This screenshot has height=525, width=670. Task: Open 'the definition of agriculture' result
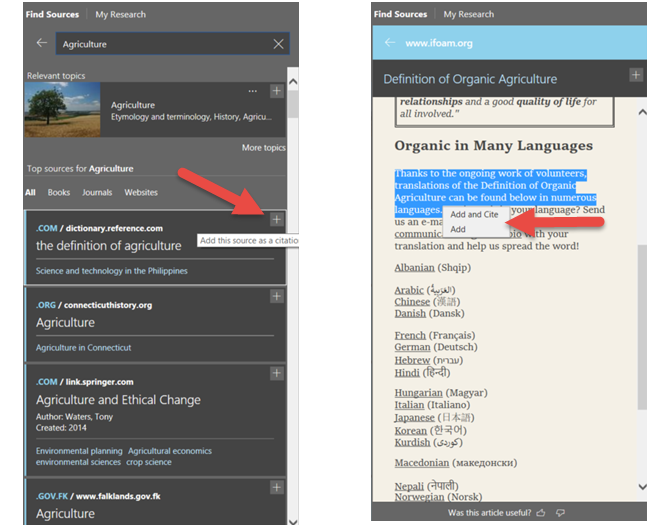coord(109,246)
